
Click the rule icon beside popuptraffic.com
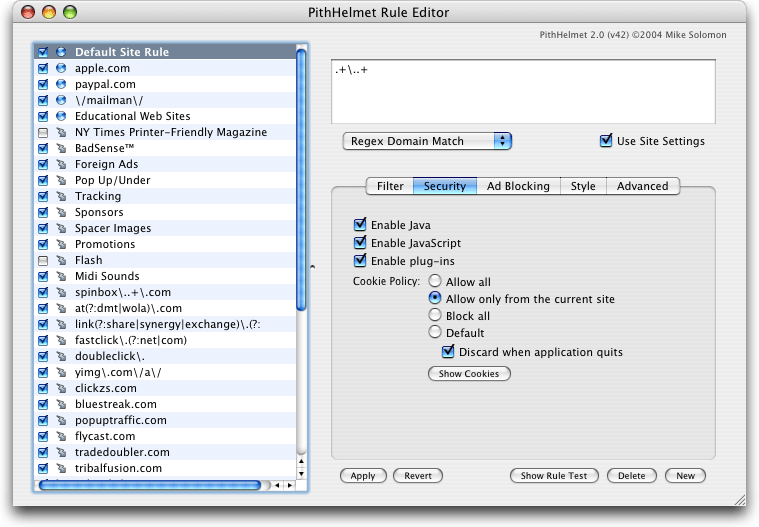click(x=61, y=420)
